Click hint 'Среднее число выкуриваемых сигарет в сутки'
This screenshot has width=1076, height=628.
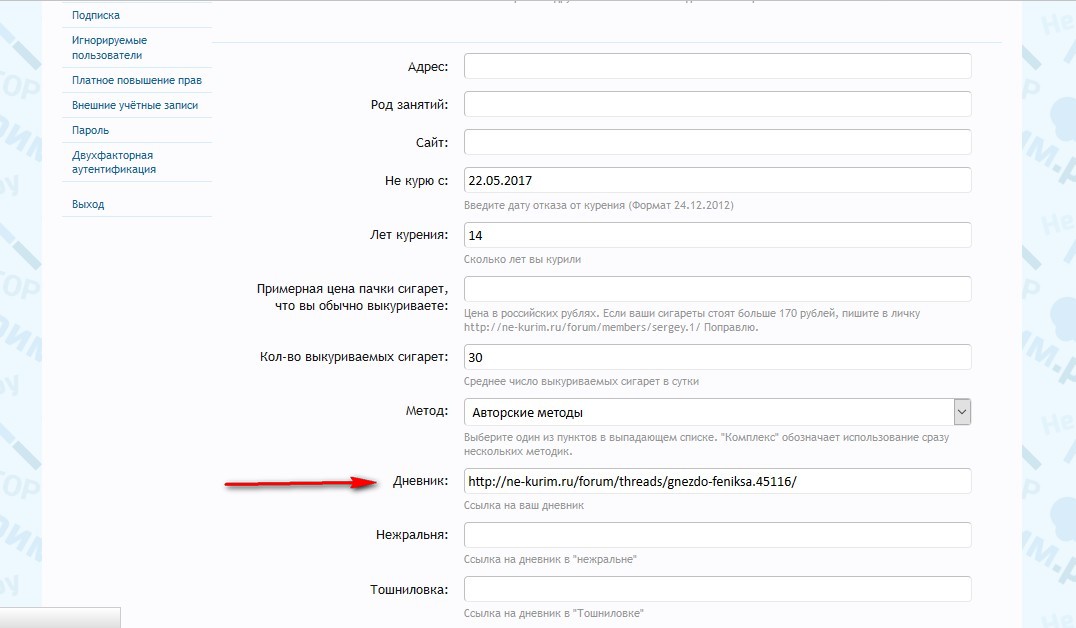581,382
